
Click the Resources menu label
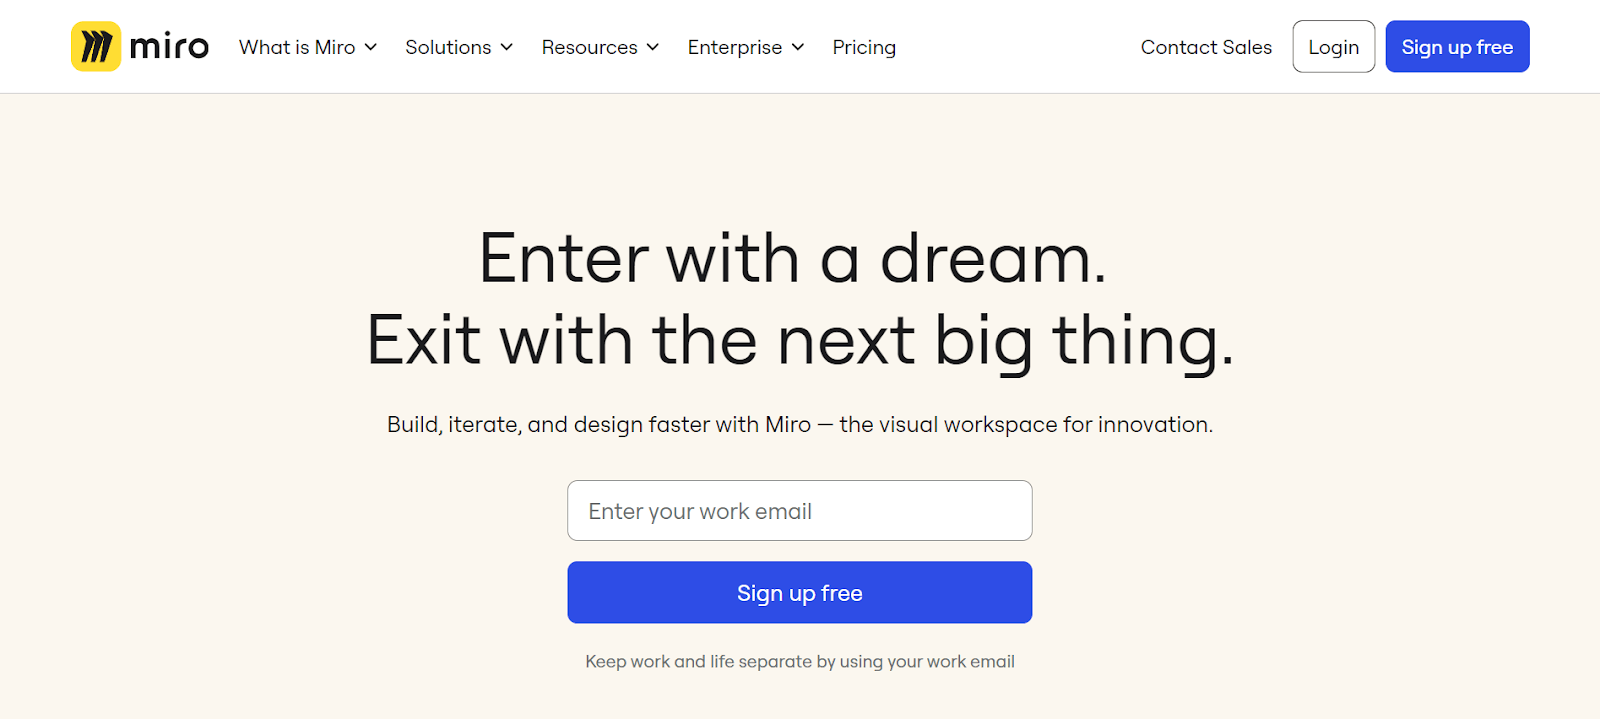point(589,47)
